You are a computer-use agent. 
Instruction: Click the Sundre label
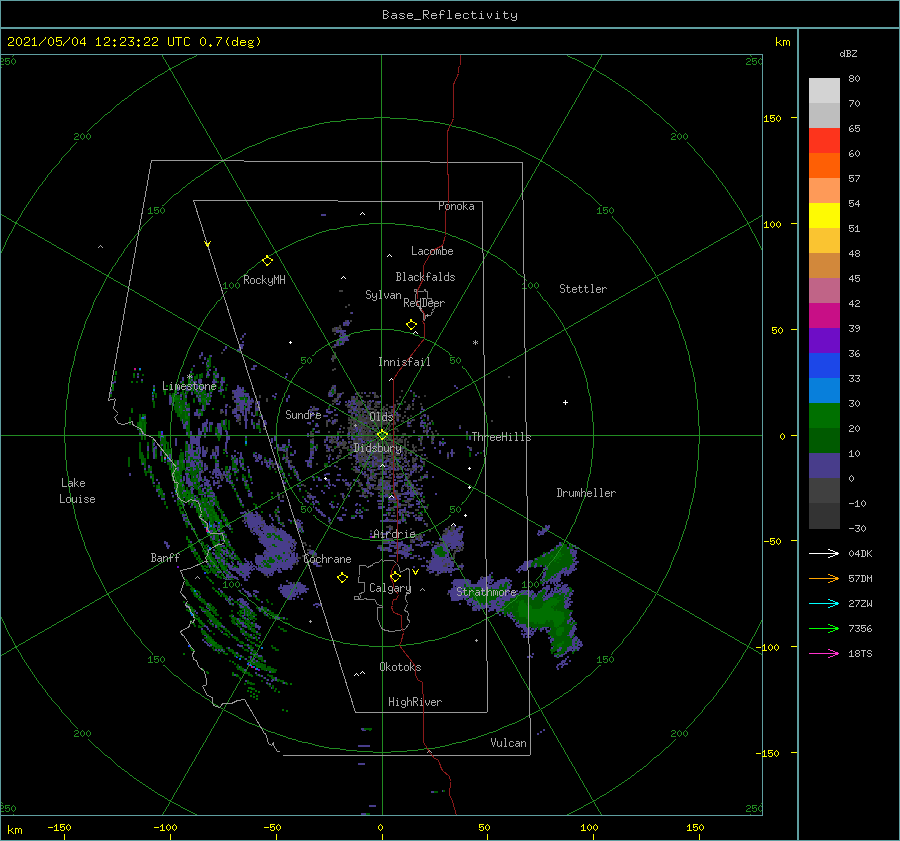coord(303,414)
